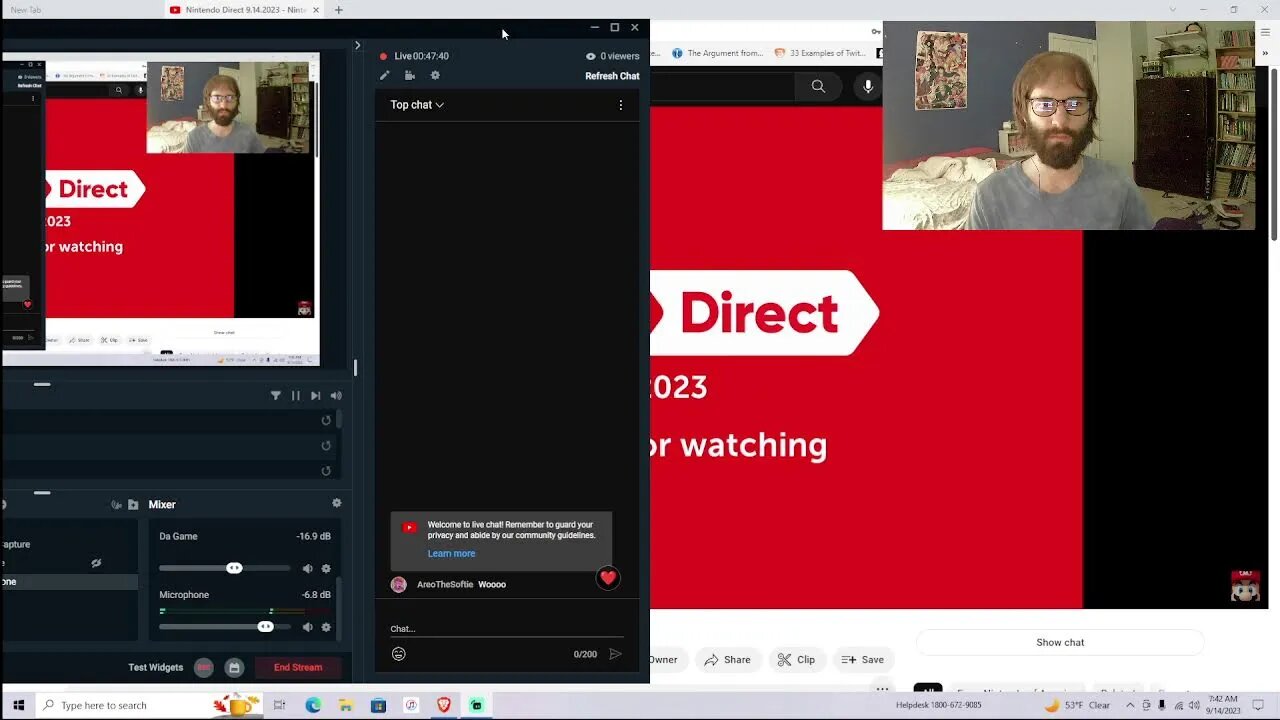Click the replay buffer button beside REC
Viewport: 1280px width, 720px height.
pyautogui.click(x=234, y=667)
